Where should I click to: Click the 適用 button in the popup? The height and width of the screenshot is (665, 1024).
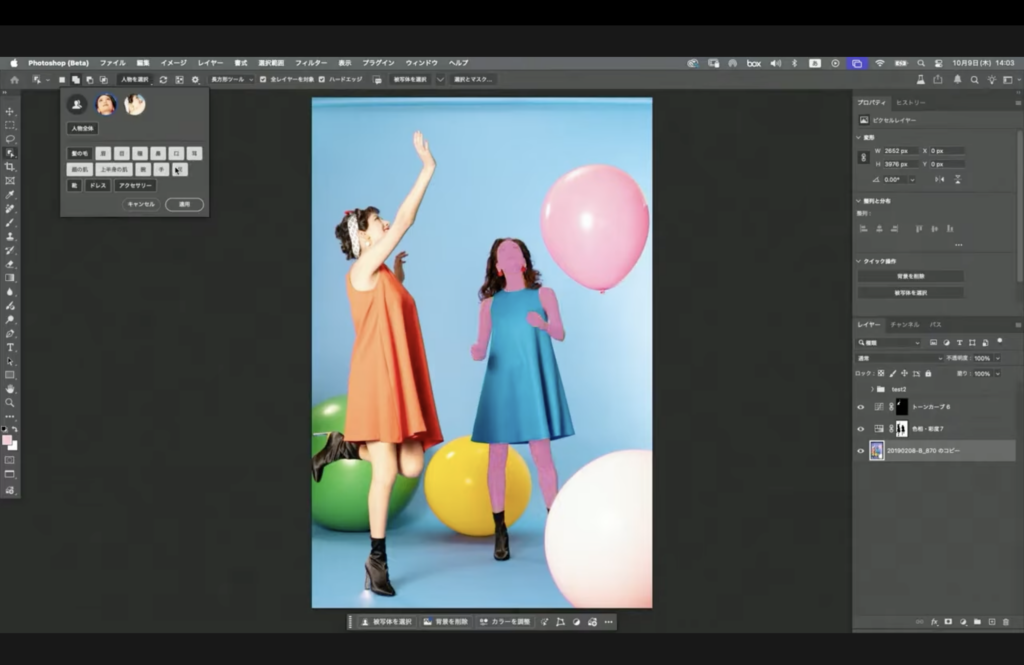184,204
